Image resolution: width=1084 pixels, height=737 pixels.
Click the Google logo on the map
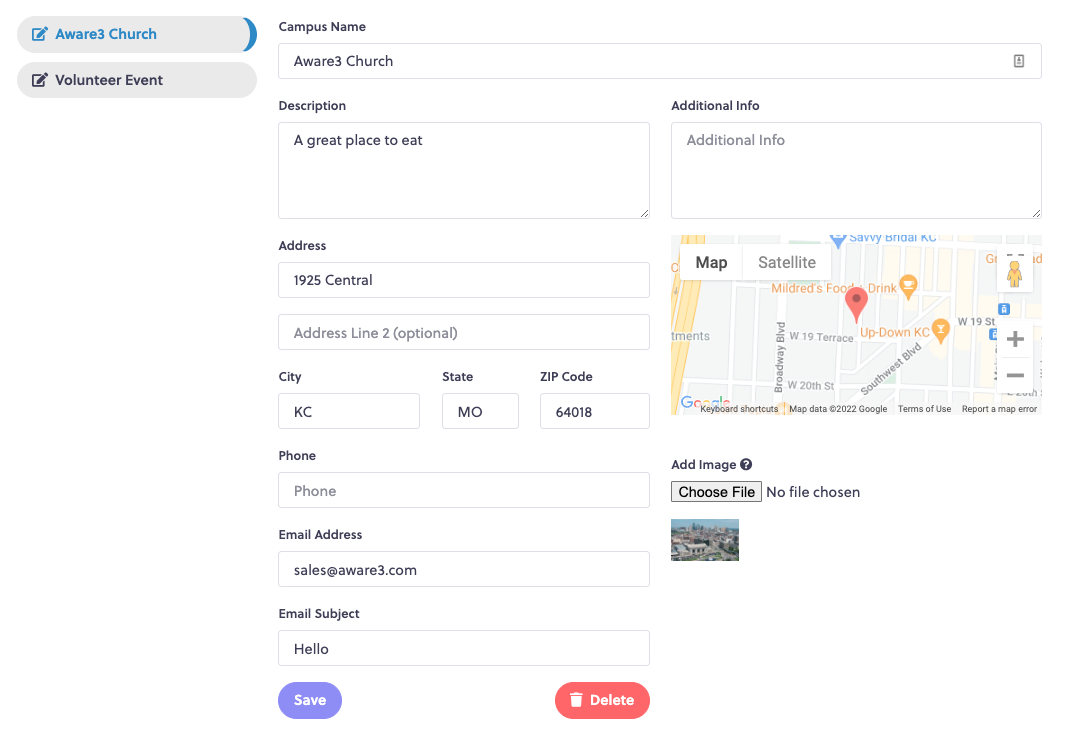(705, 402)
